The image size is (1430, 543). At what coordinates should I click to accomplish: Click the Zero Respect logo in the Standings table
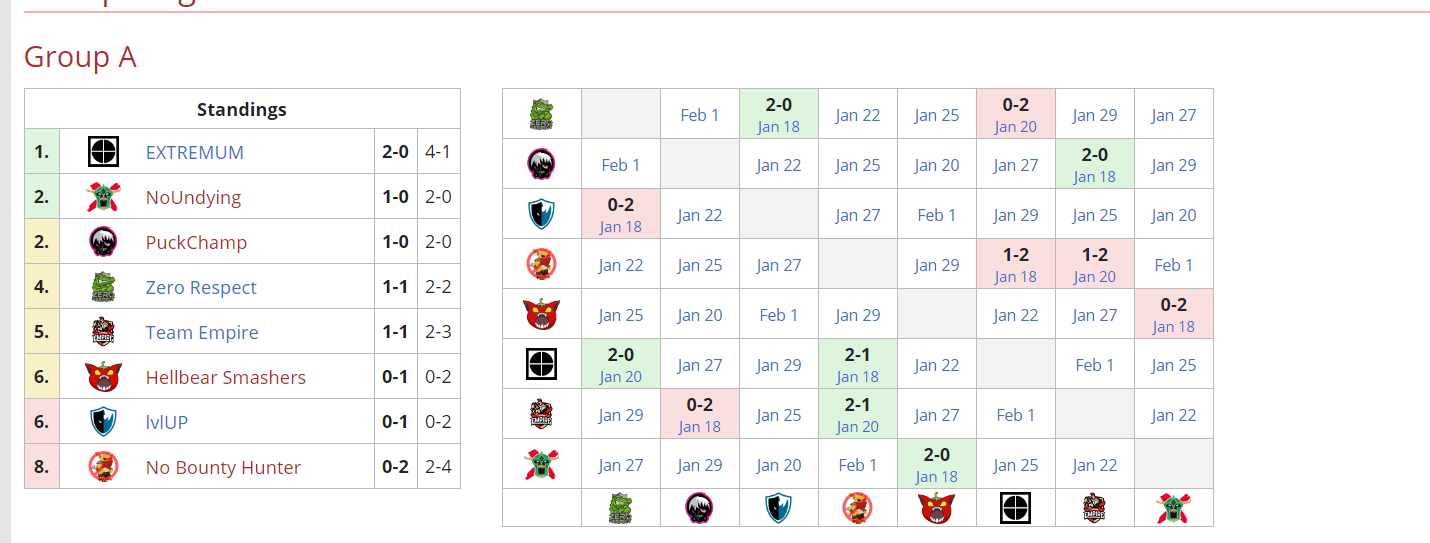(x=103, y=287)
